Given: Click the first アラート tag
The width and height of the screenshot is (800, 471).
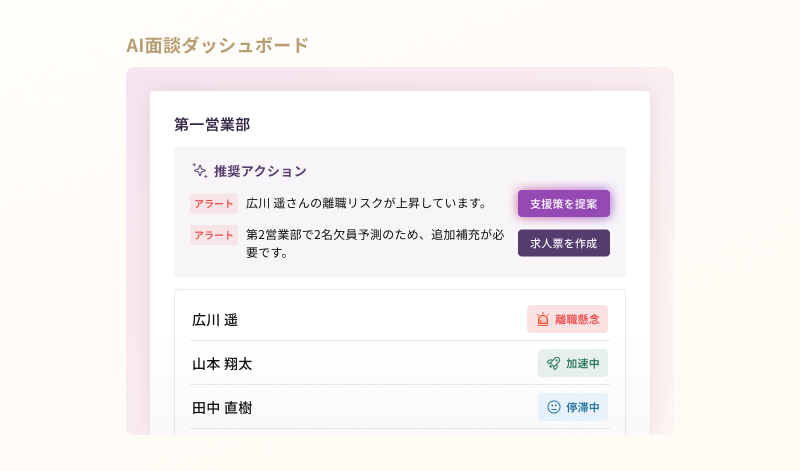Looking at the screenshot, I should point(214,204).
